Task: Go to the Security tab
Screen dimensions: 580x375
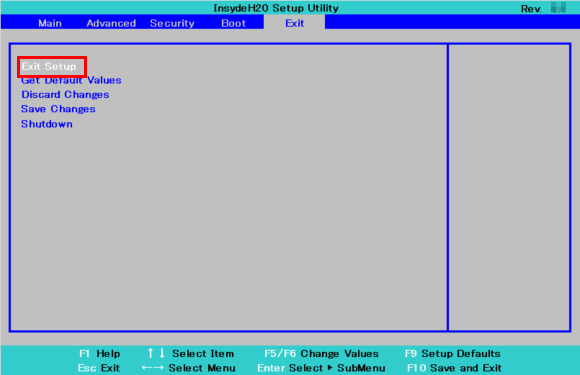Action: tap(172, 23)
